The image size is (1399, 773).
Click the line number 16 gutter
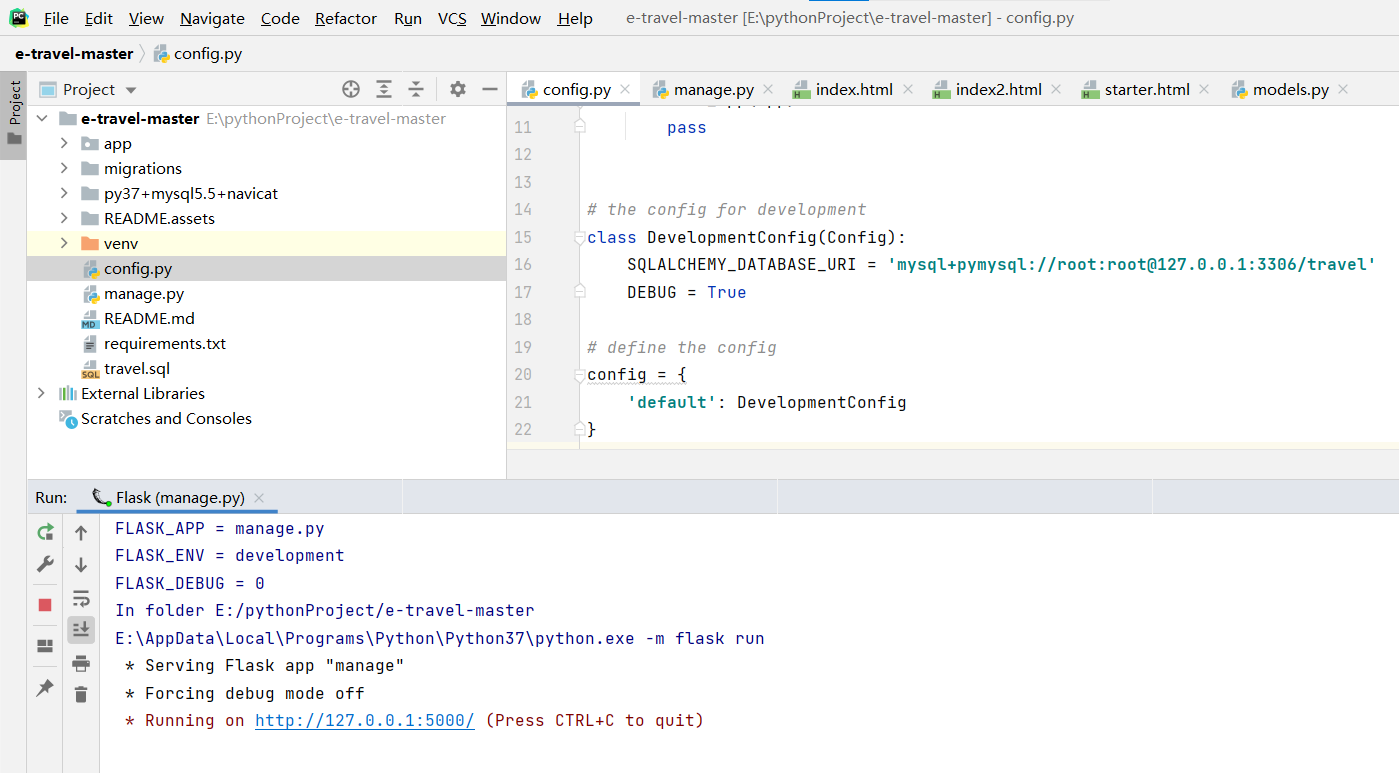[522, 265]
